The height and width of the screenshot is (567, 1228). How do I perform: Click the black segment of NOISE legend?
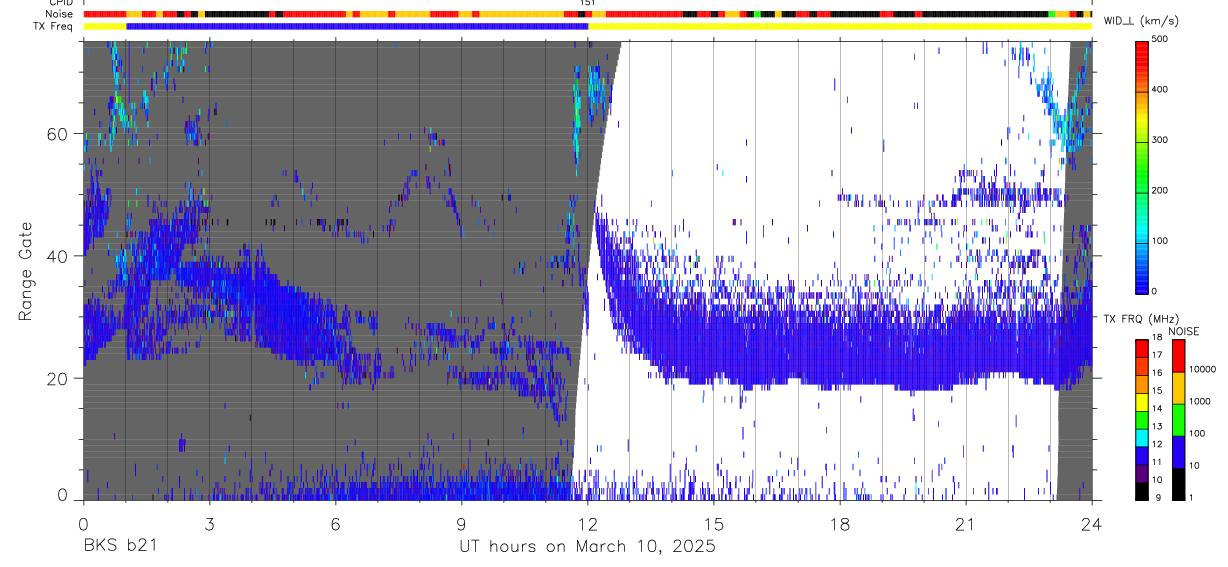click(1179, 484)
